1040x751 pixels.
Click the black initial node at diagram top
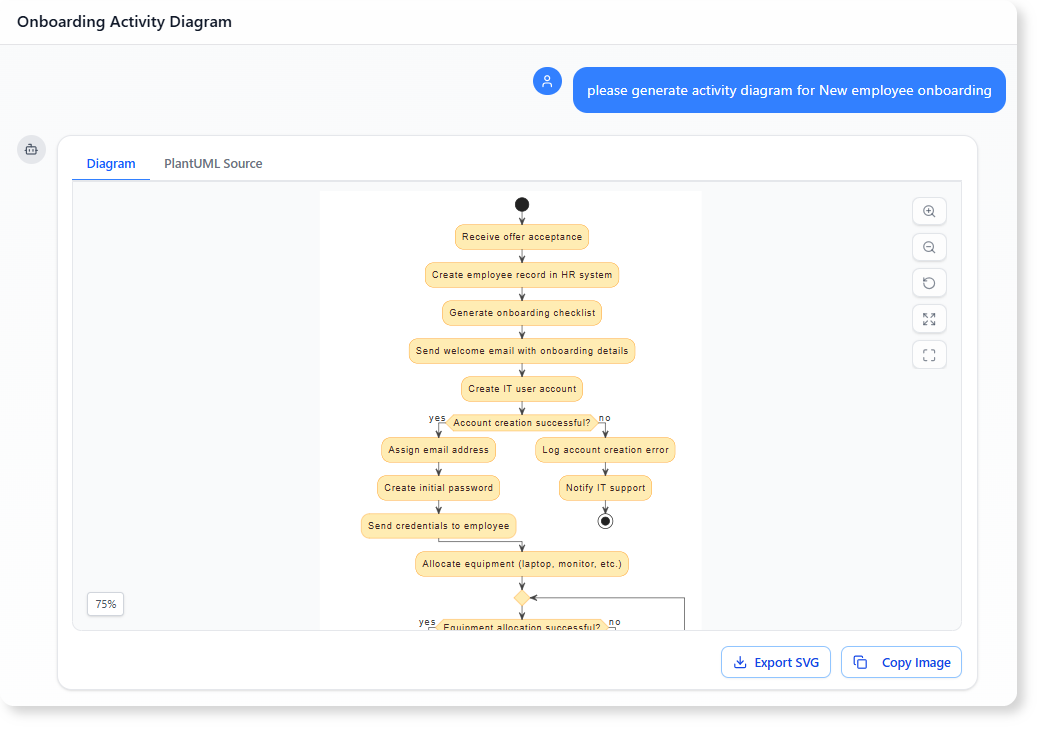point(521,204)
